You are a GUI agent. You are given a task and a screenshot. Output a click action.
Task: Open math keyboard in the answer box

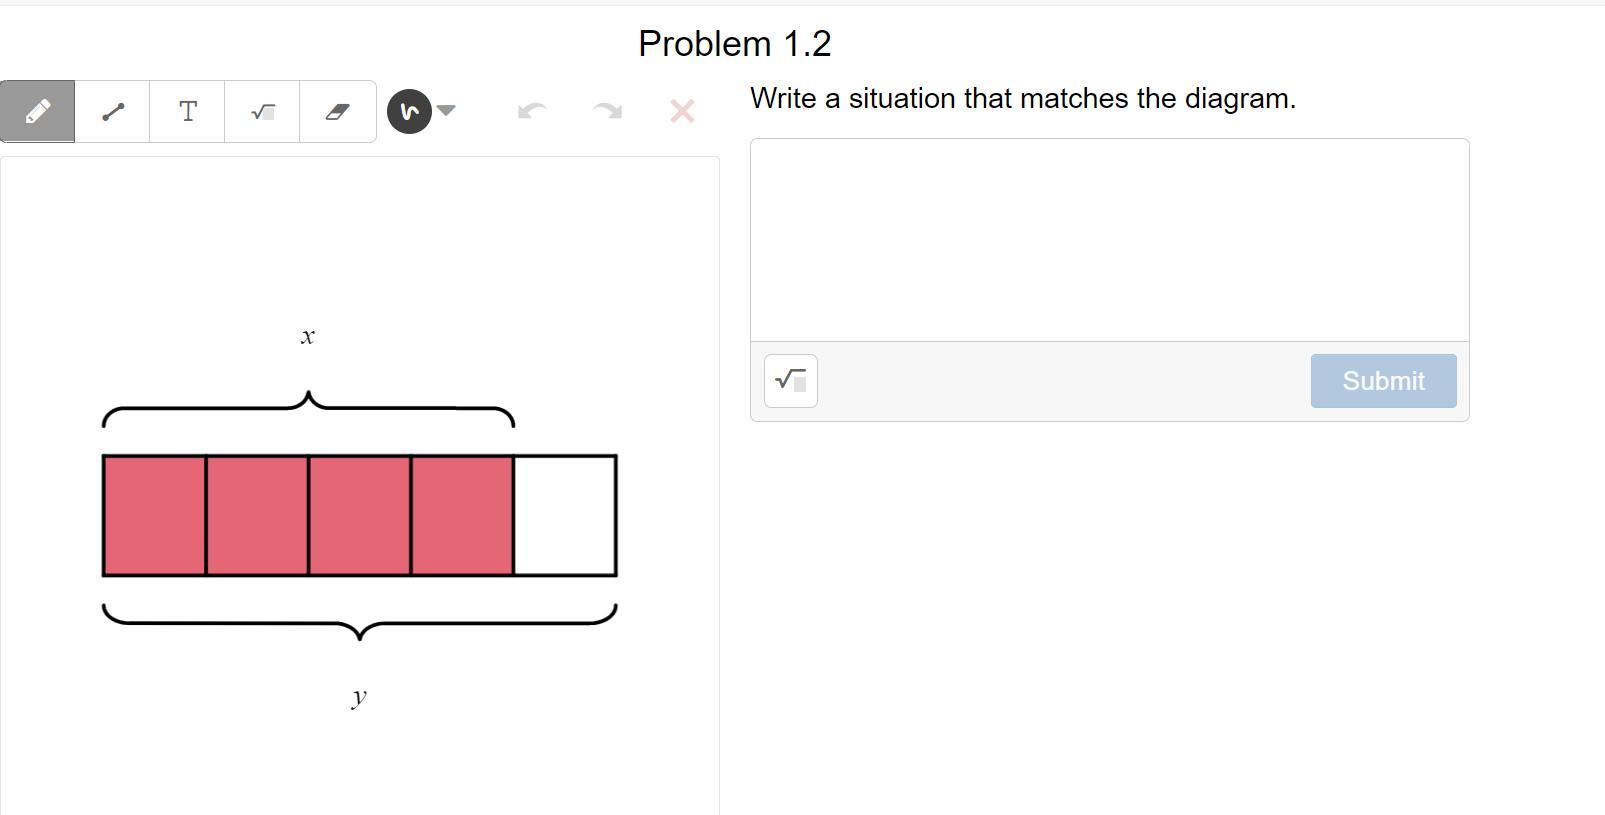pyautogui.click(x=791, y=381)
